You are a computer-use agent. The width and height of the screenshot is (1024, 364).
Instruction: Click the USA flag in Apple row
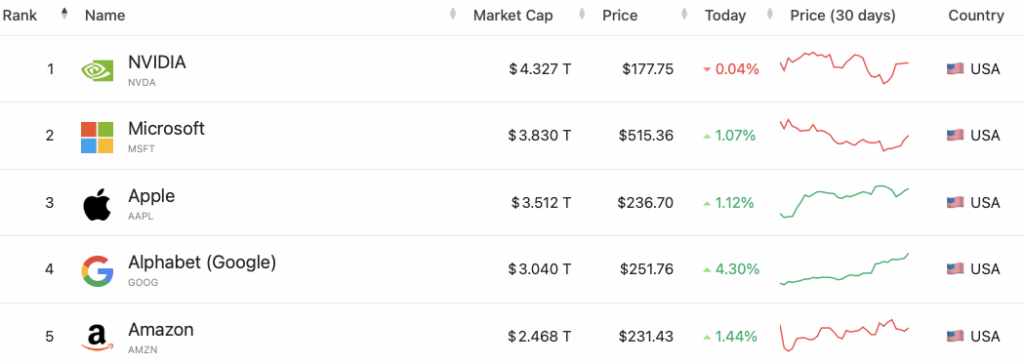pos(955,203)
